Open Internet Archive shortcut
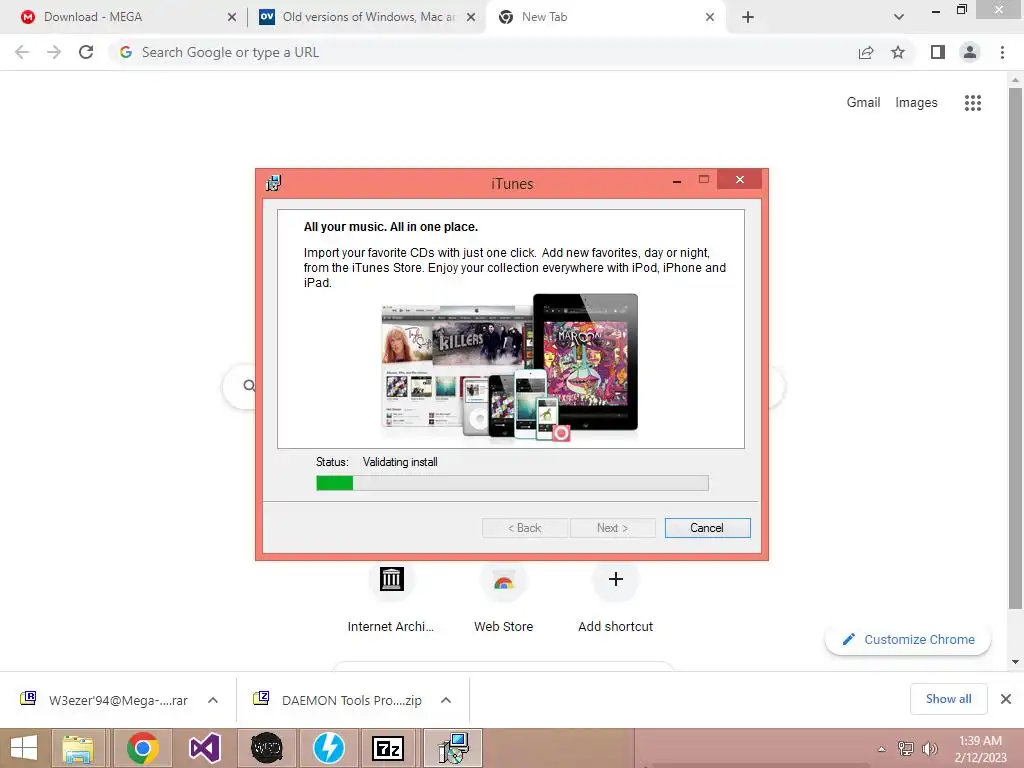This screenshot has height=768, width=1024. coord(391,598)
